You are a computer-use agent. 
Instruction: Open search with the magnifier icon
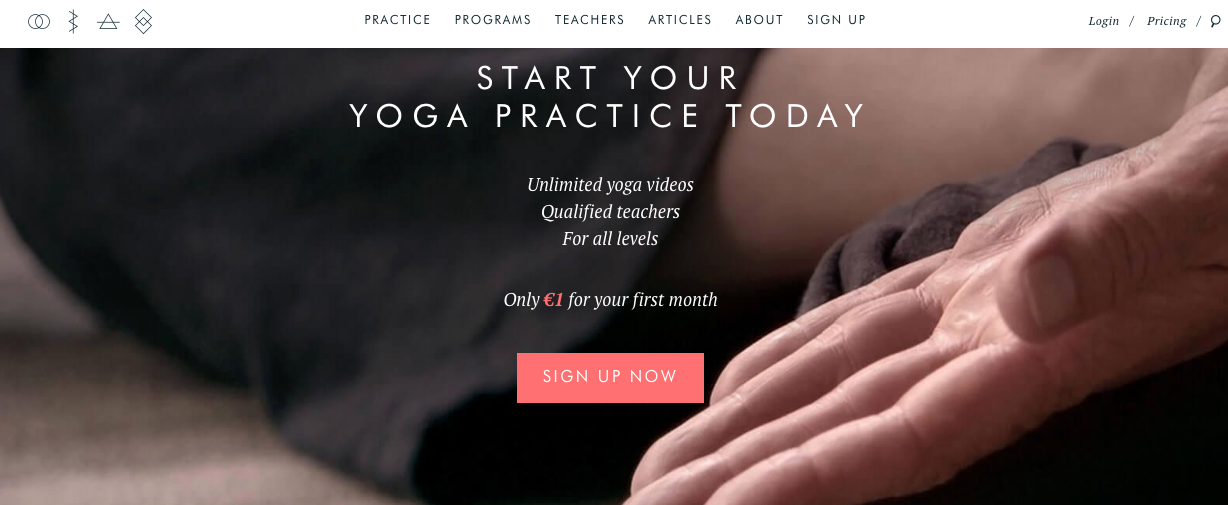(1216, 21)
